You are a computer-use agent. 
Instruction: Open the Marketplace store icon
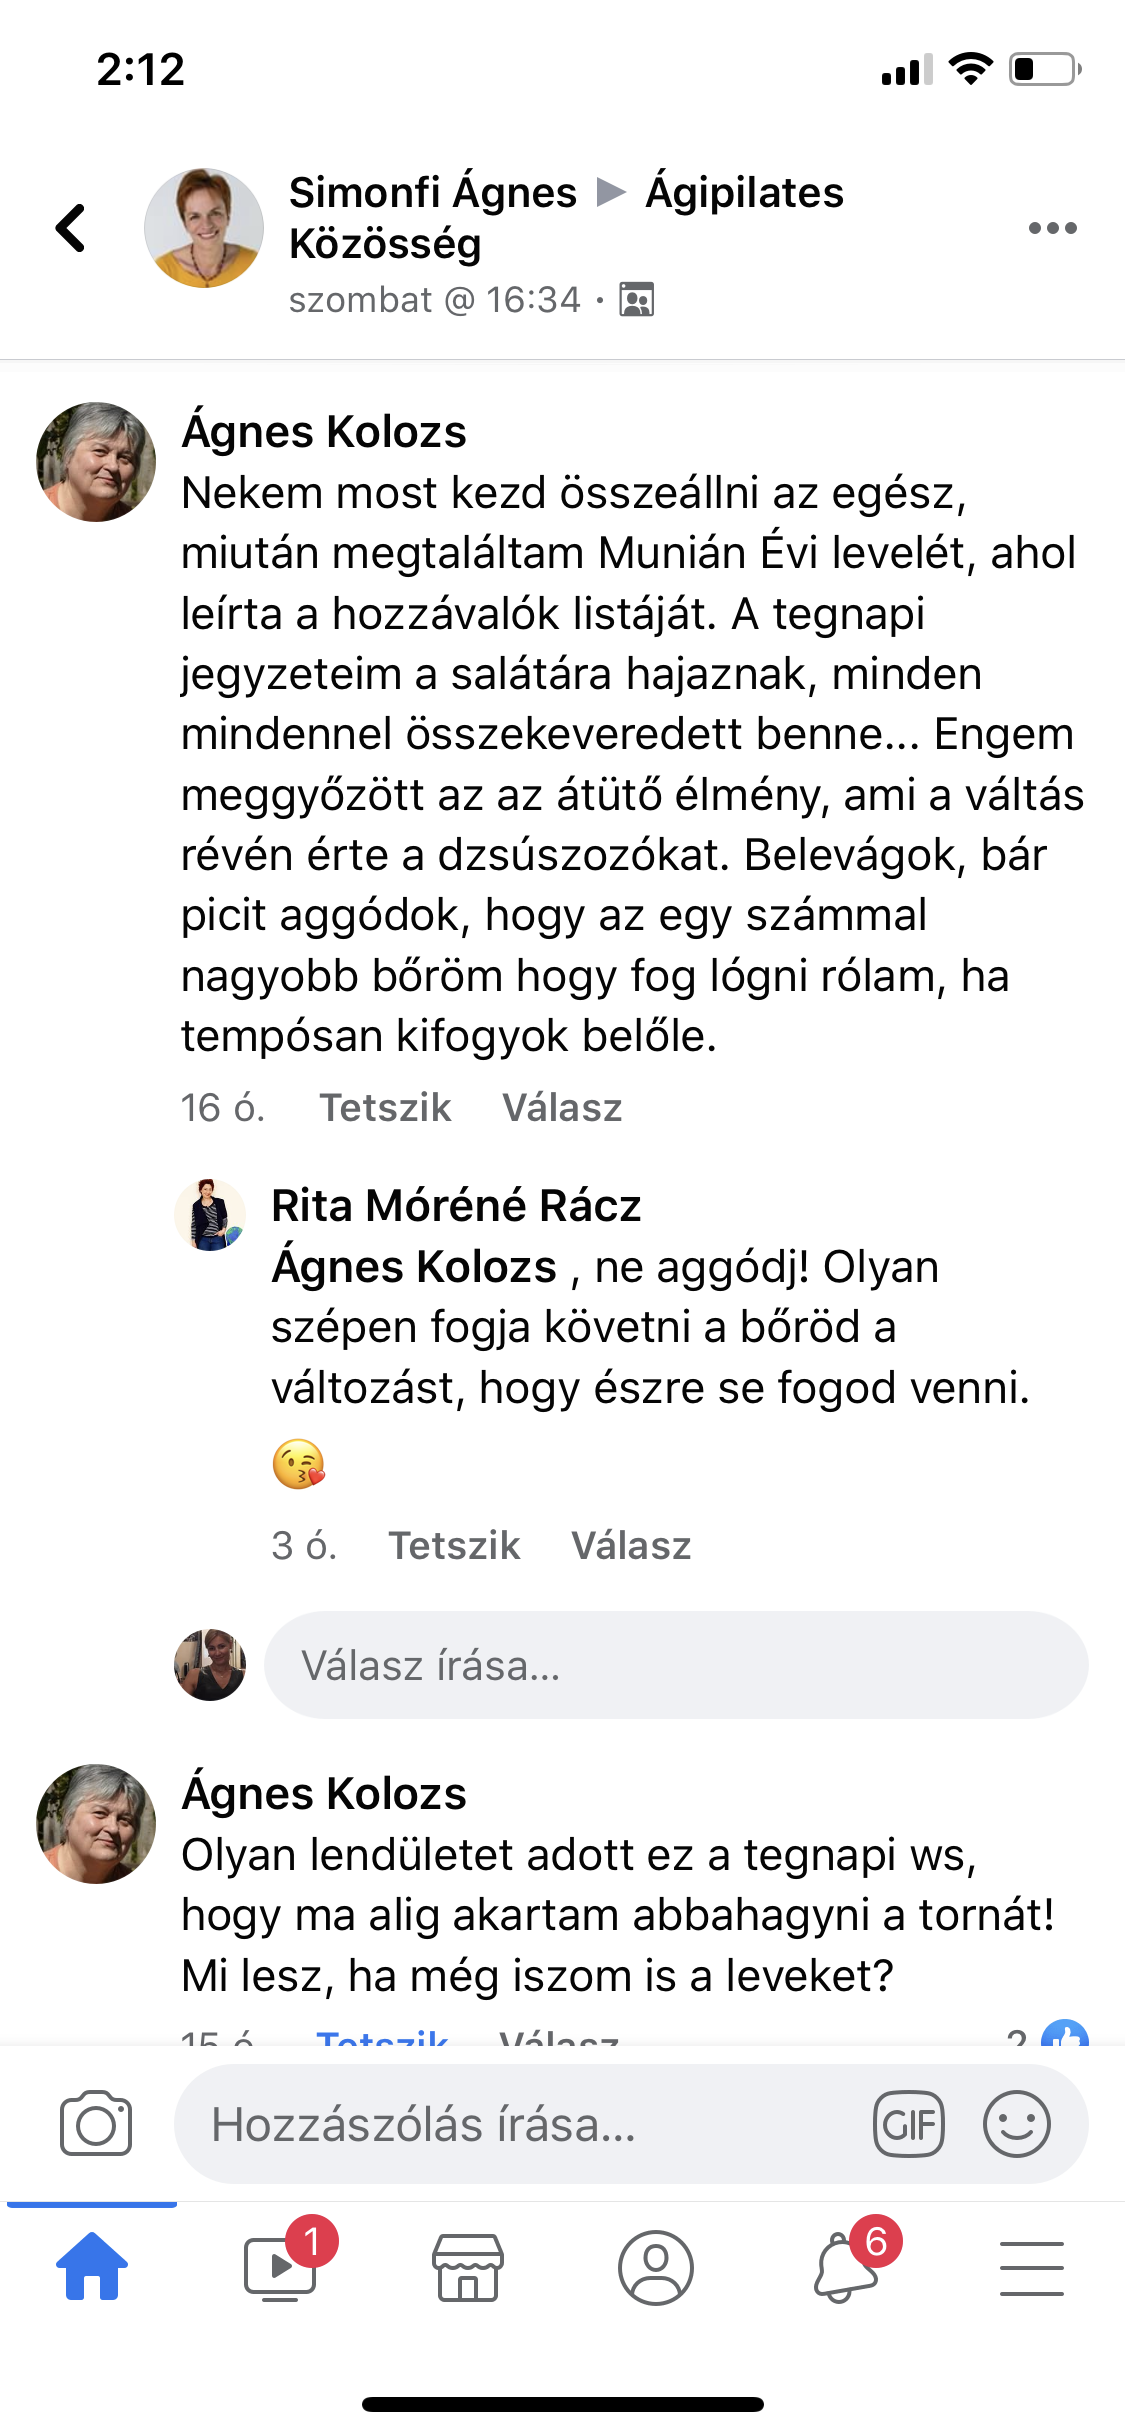[x=467, y=2267]
